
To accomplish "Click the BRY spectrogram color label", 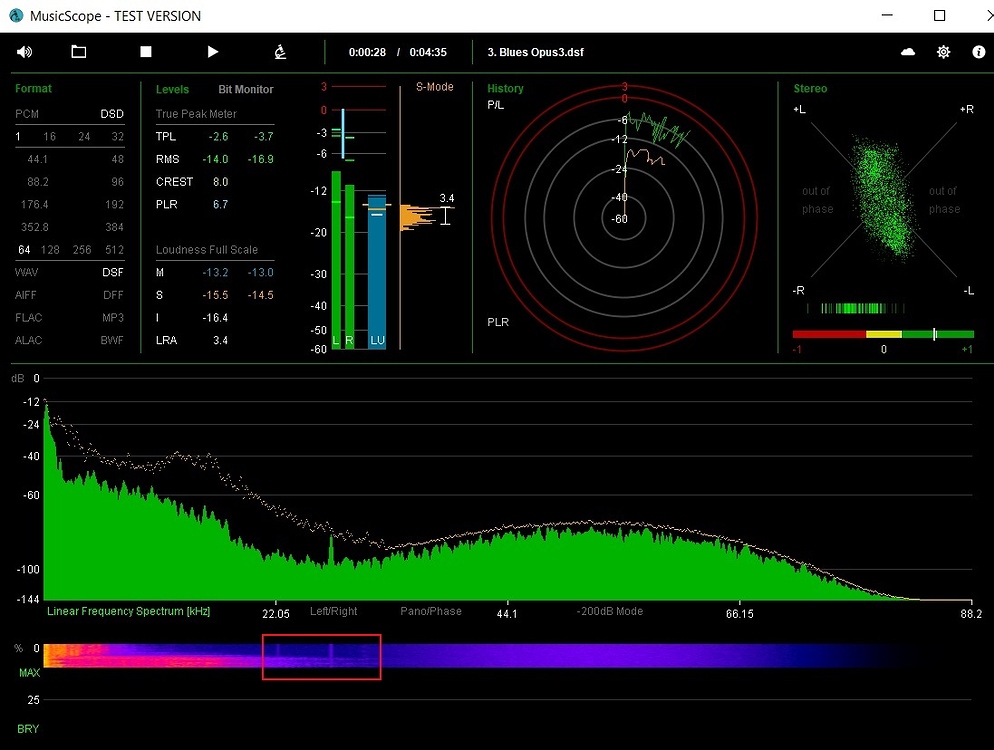I will click(28, 729).
